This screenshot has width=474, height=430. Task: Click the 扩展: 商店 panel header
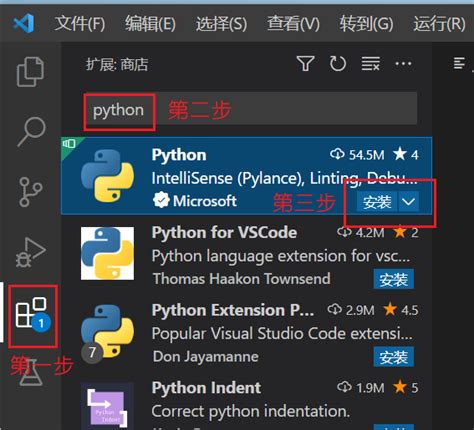pyautogui.click(x=117, y=64)
